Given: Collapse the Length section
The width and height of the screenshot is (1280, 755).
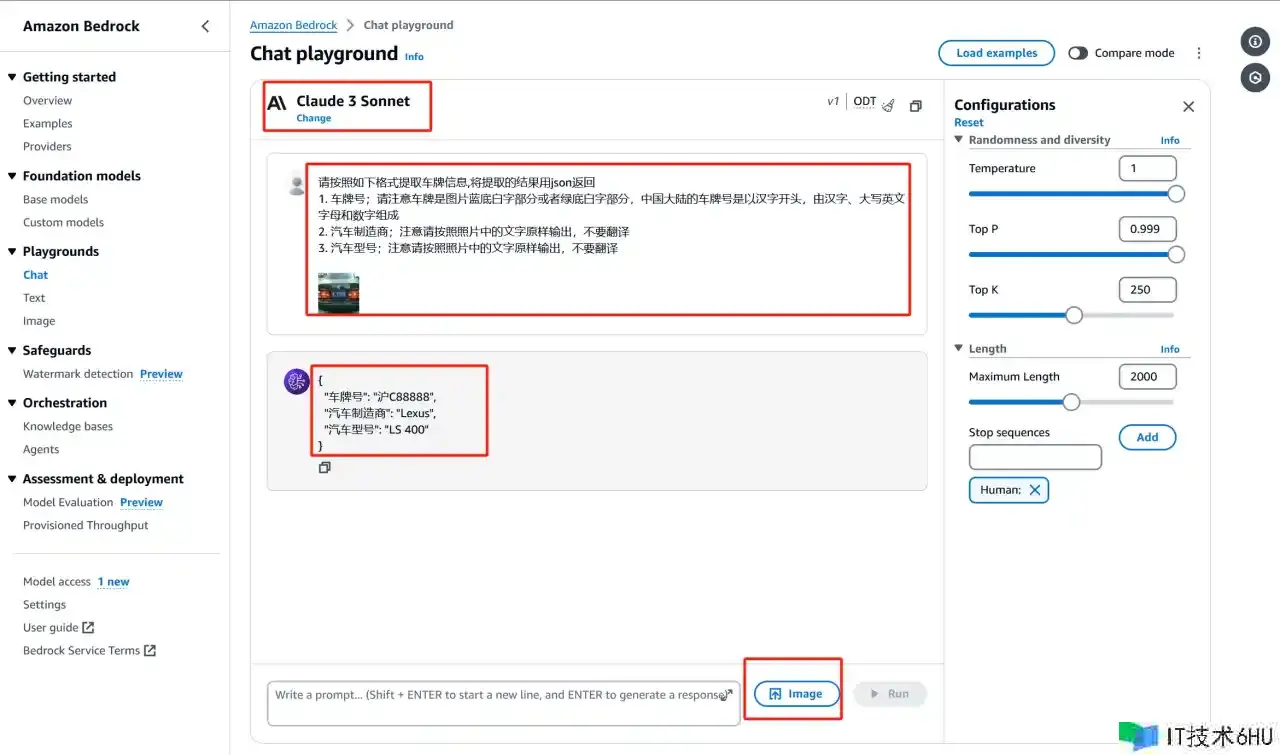Looking at the screenshot, I should [x=959, y=349].
